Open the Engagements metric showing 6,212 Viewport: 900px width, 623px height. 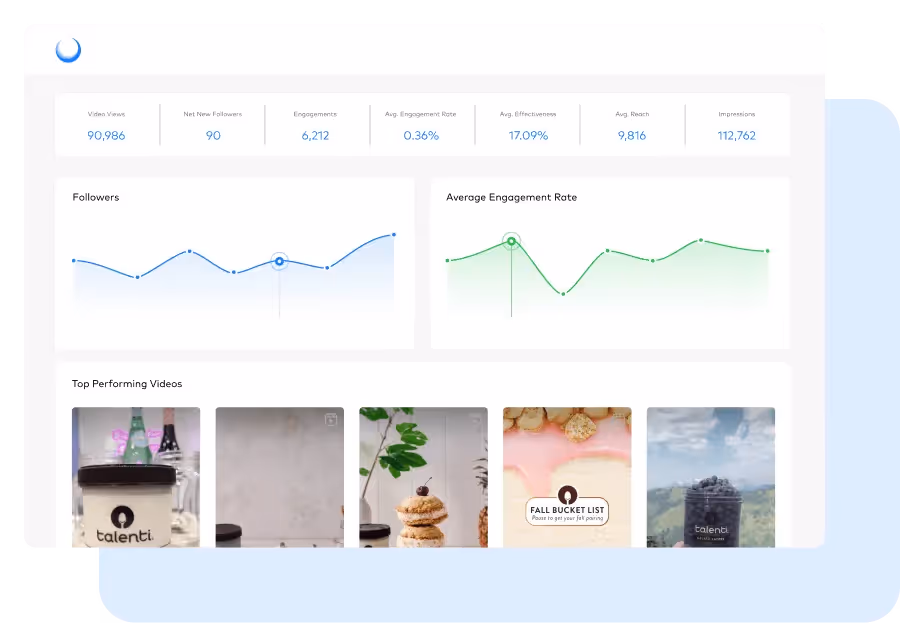pyautogui.click(x=316, y=125)
